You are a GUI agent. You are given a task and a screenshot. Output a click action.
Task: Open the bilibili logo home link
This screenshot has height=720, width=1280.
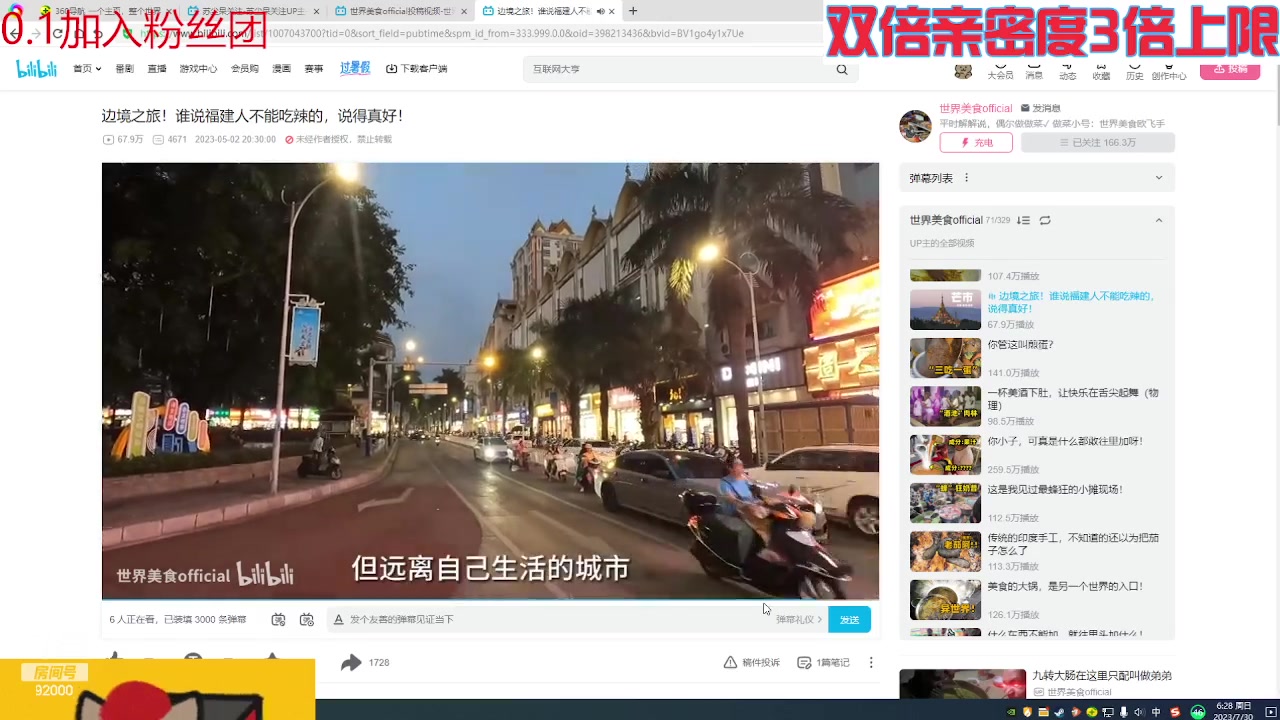pyautogui.click(x=37, y=69)
